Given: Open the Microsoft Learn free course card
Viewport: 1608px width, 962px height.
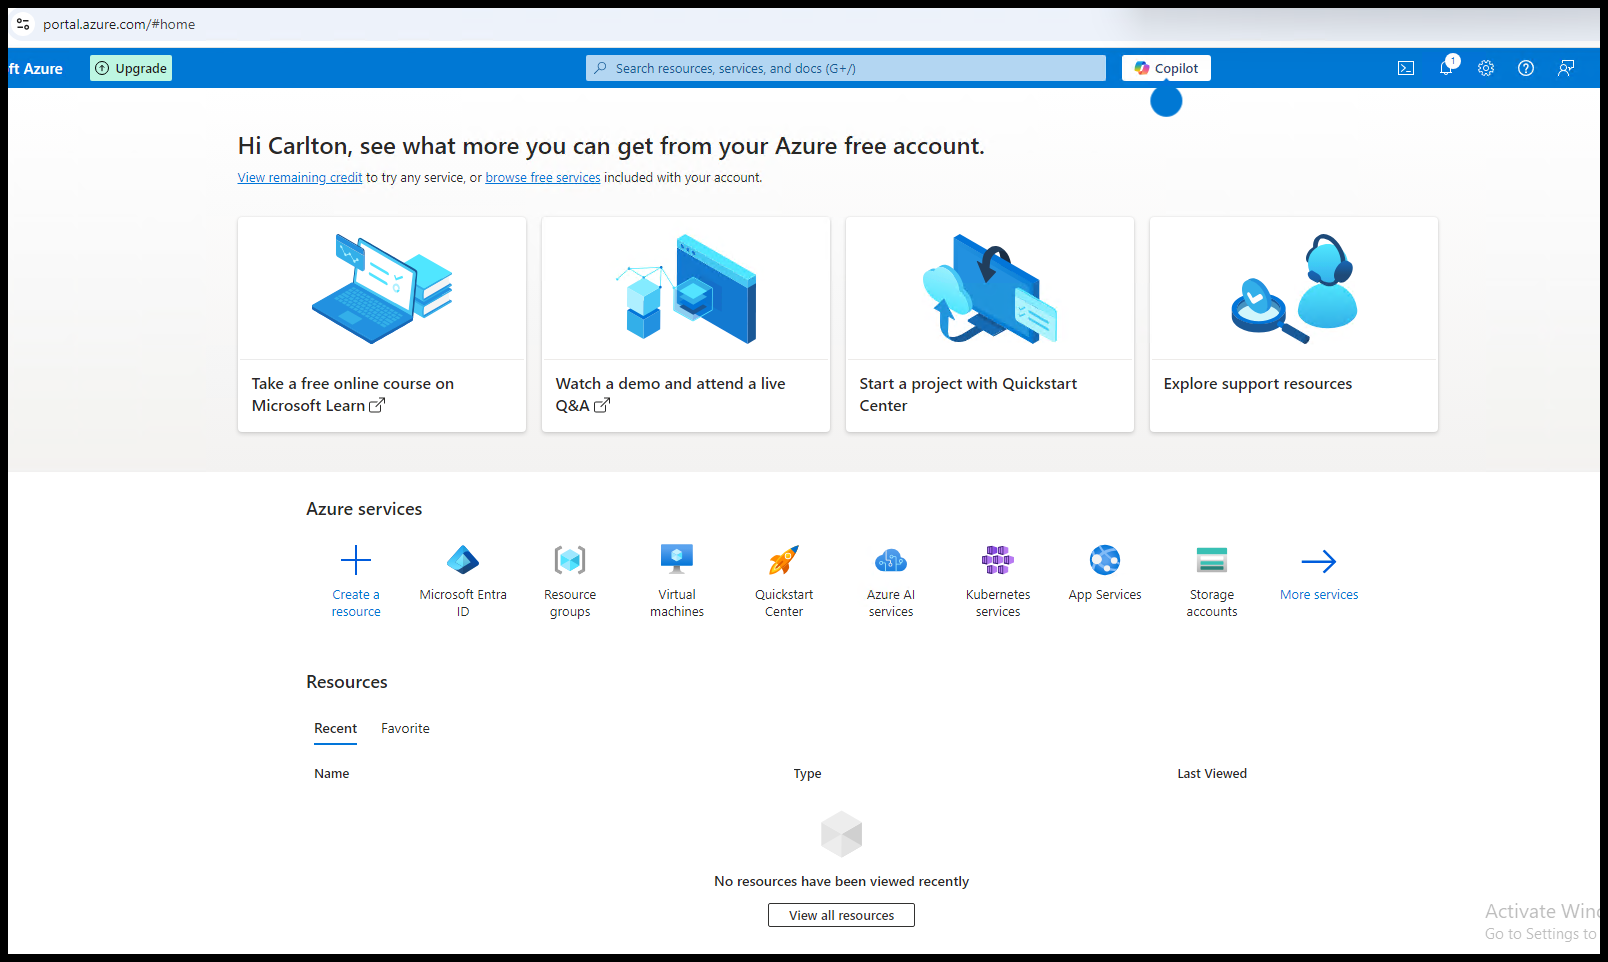Looking at the screenshot, I should (x=382, y=325).
